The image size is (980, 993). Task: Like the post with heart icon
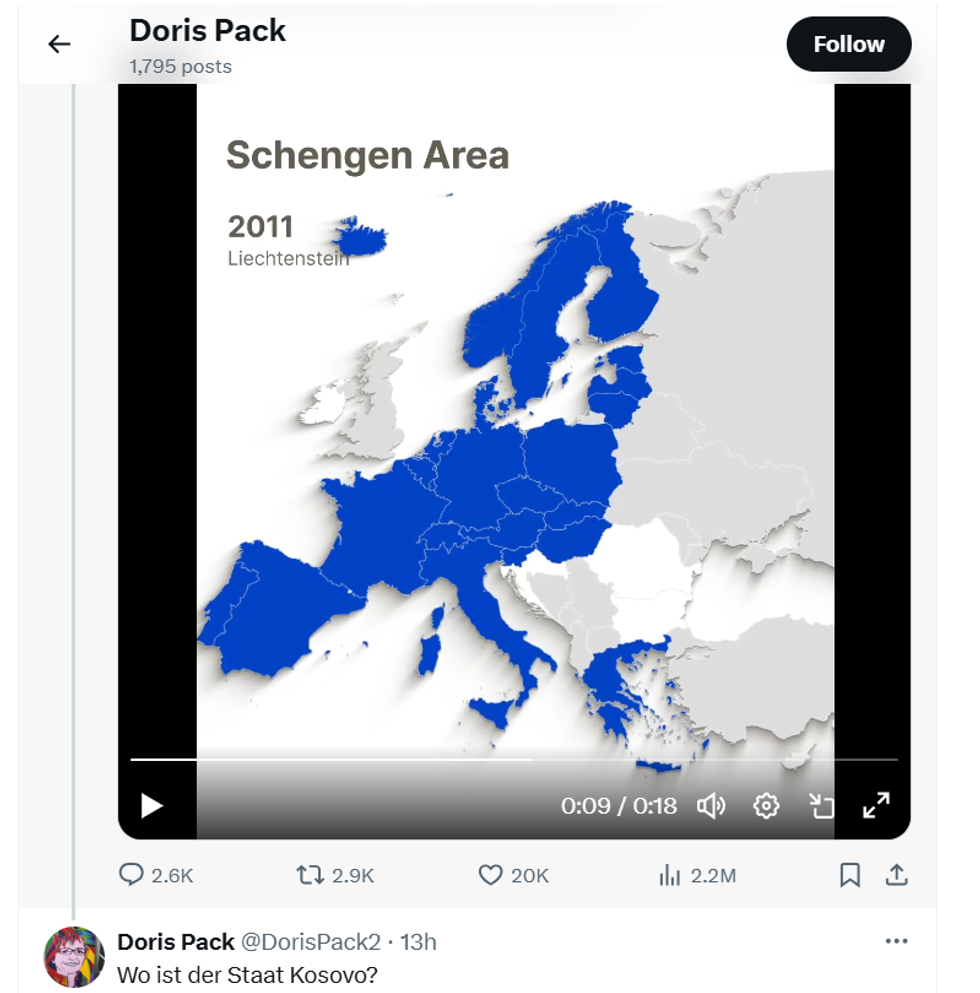(x=490, y=875)
